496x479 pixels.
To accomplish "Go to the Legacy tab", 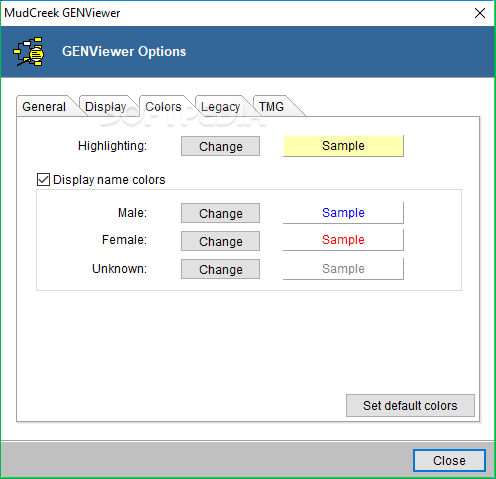I will click(x=220, y=107).
